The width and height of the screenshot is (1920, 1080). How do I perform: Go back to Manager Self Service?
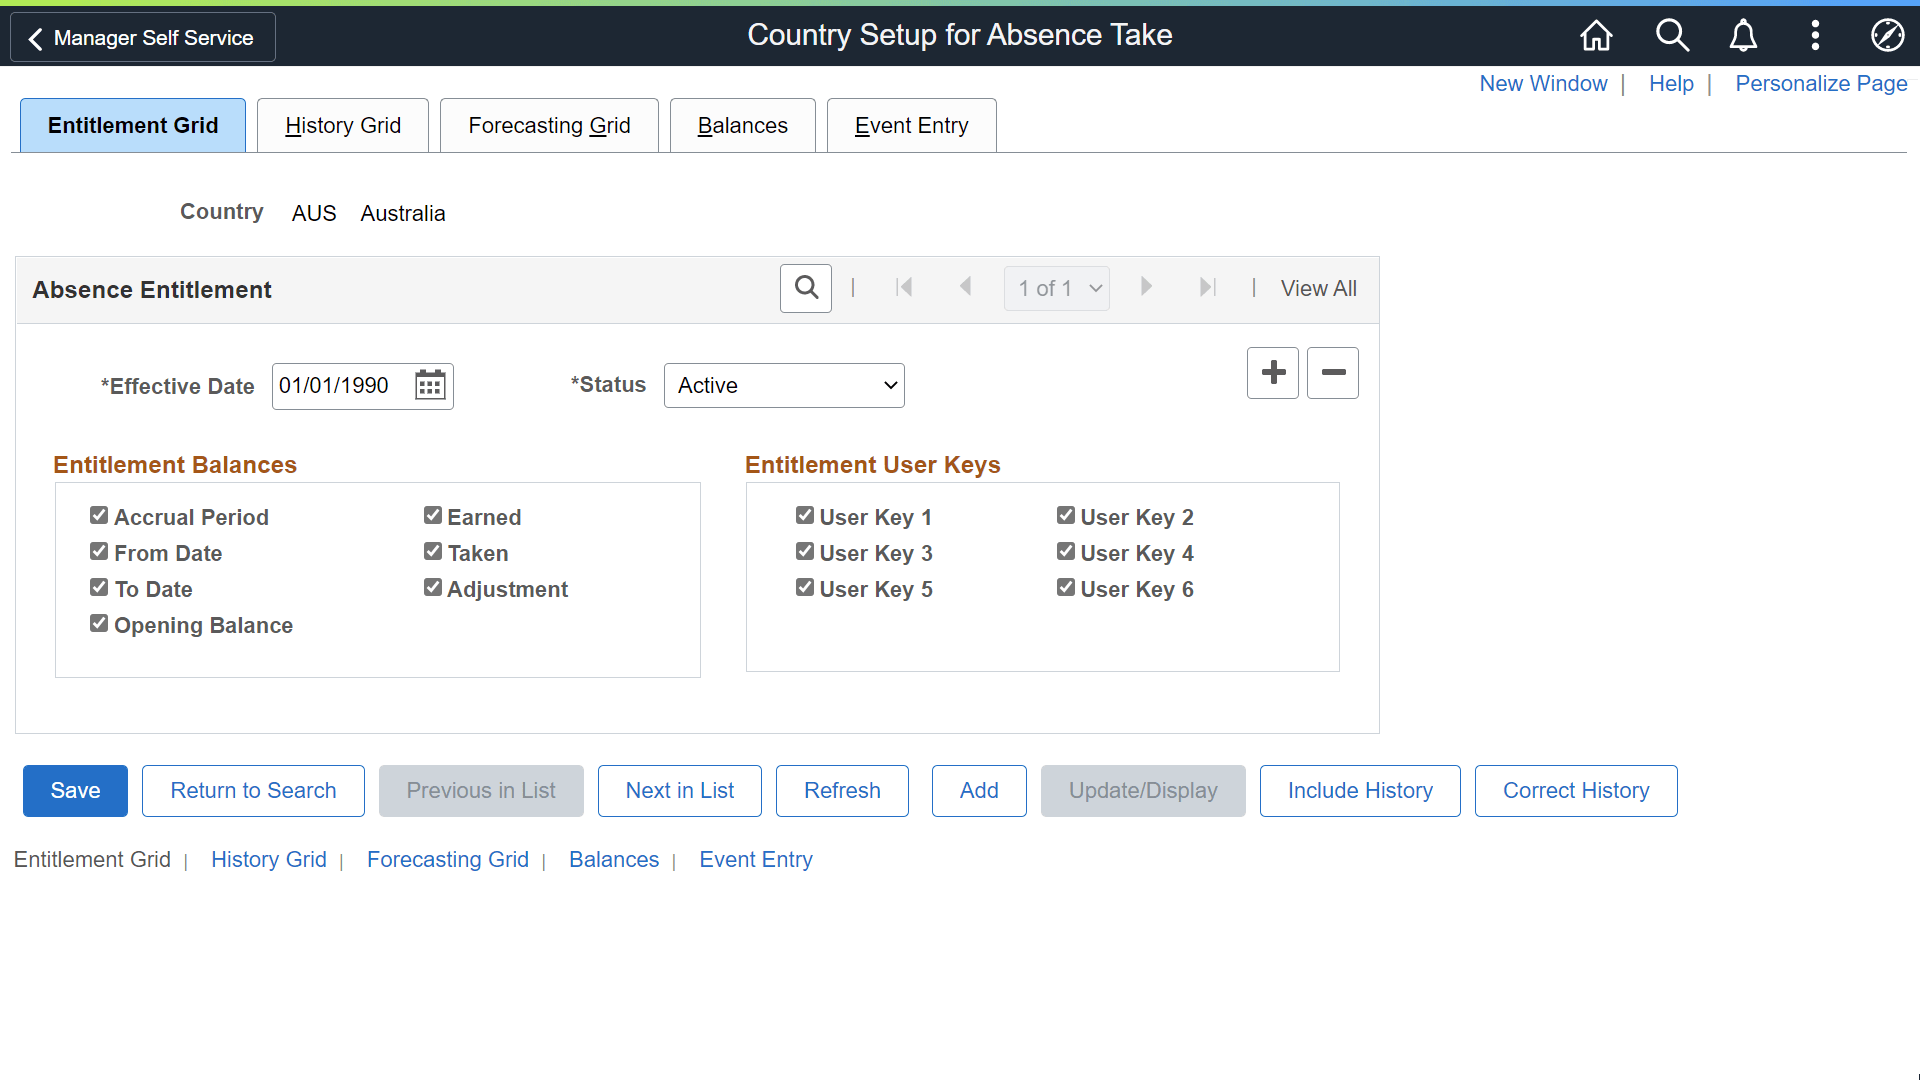click(143, 38)
